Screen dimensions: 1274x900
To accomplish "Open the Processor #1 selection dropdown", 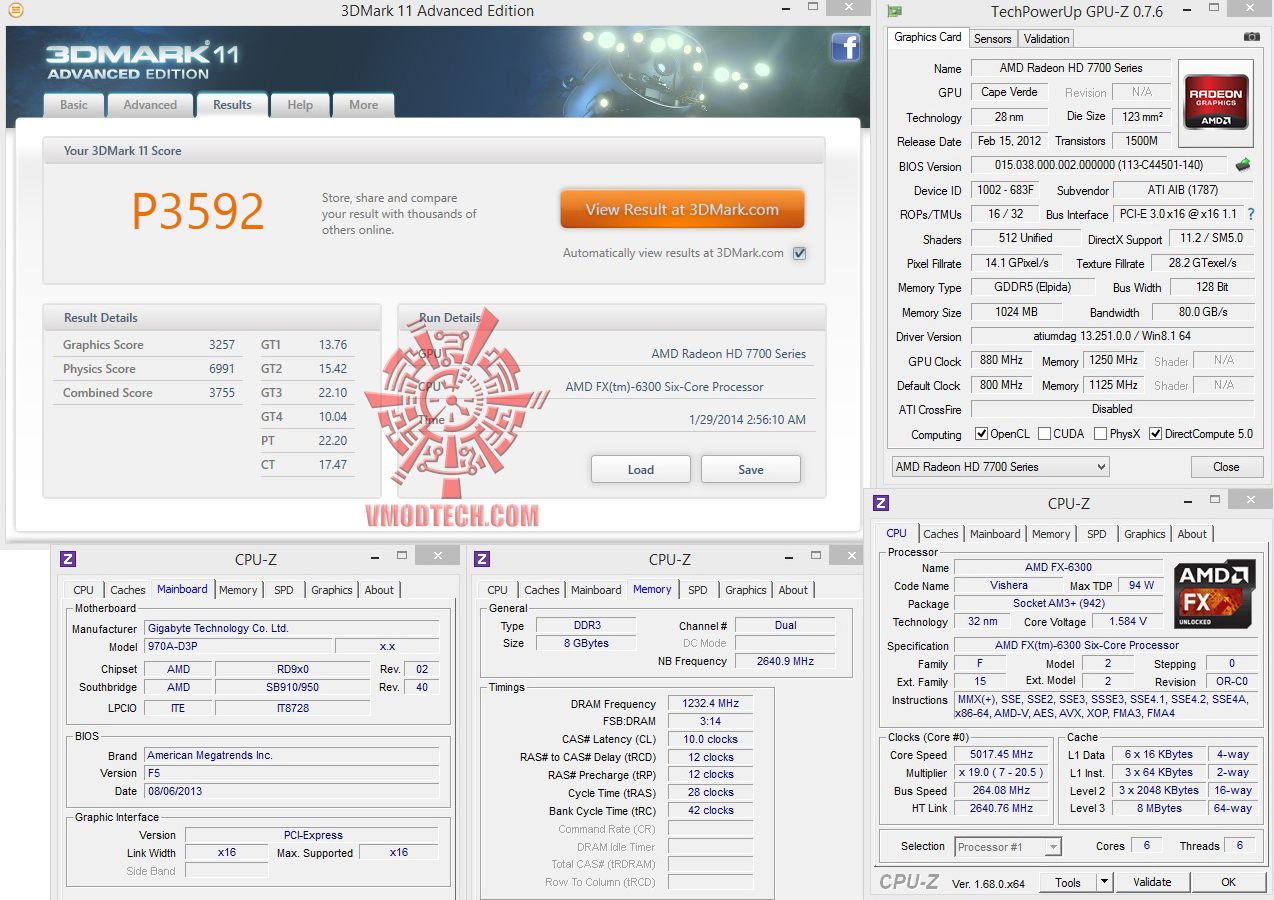I will pos(1008,847).
